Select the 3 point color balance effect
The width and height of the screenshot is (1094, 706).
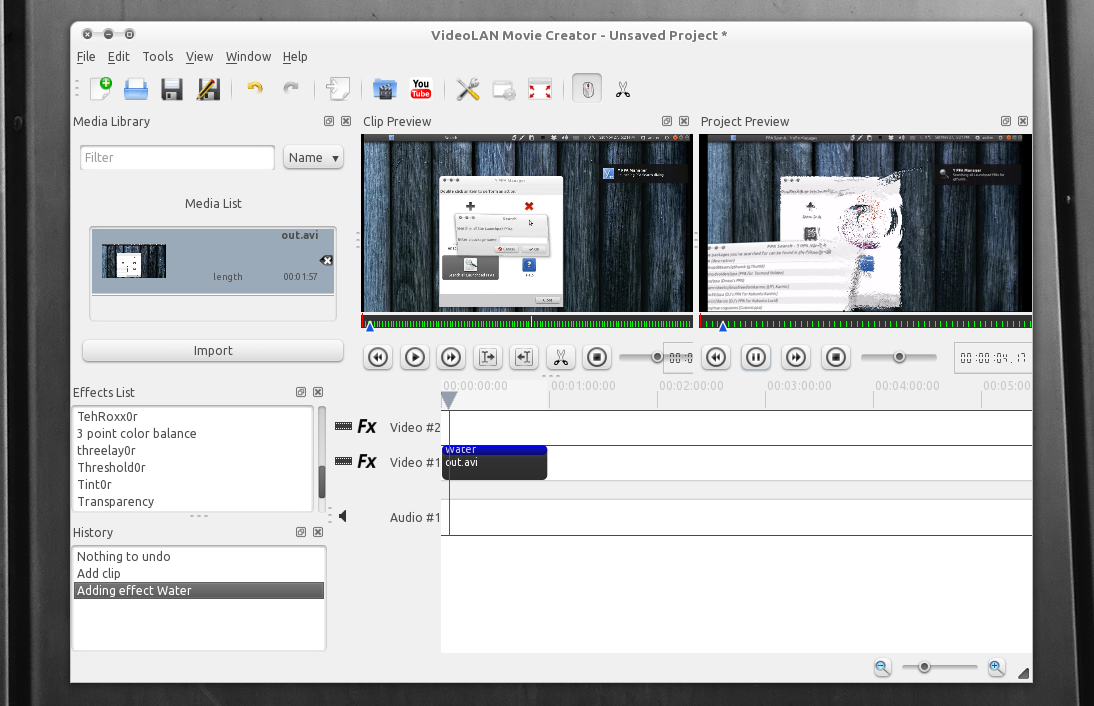(x=137, y=433)
